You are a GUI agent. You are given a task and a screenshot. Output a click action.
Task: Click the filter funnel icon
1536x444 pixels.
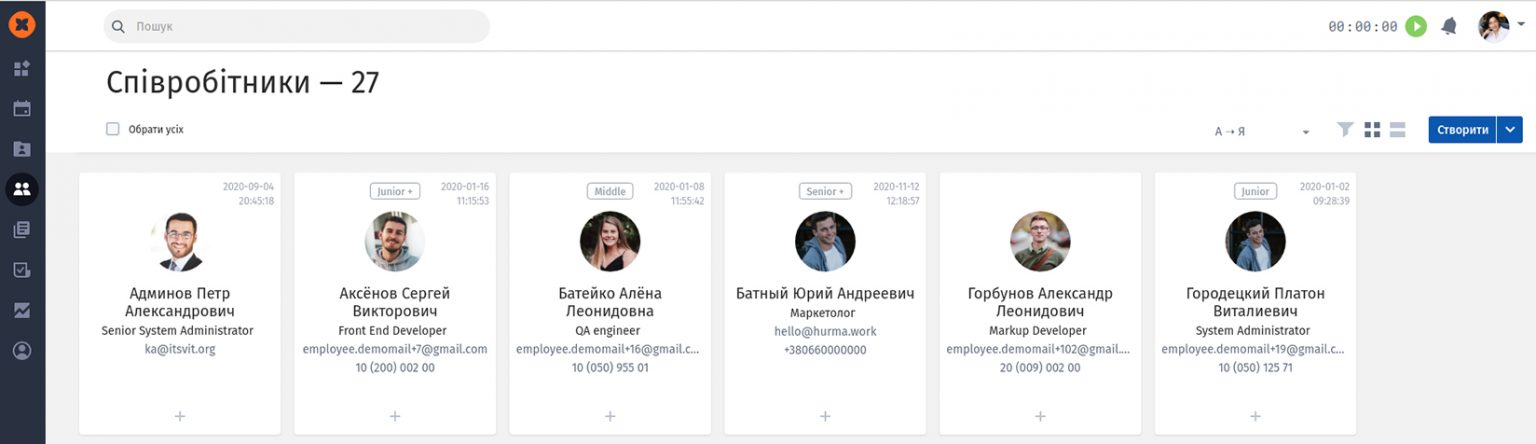coord(1346,130)
